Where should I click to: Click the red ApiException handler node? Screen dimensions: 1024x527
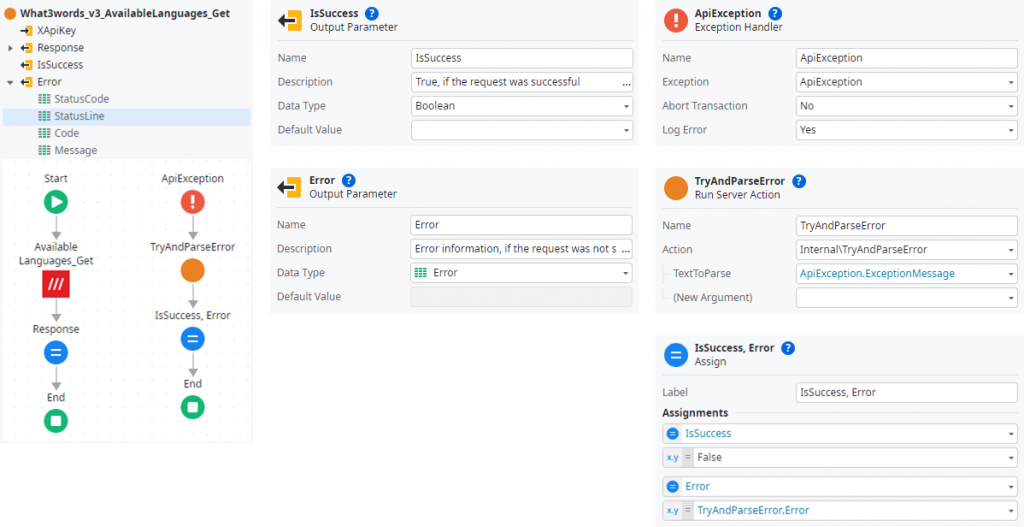pos(193,202)
